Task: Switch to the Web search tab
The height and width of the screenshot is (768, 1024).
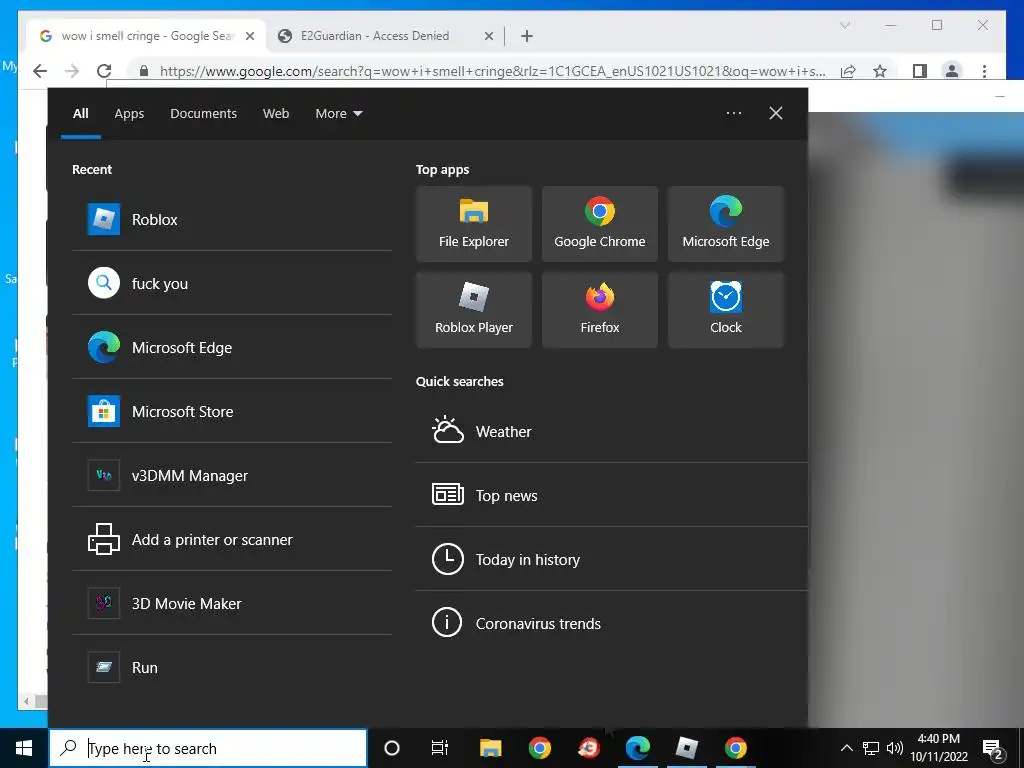Action: pos(276,114)
